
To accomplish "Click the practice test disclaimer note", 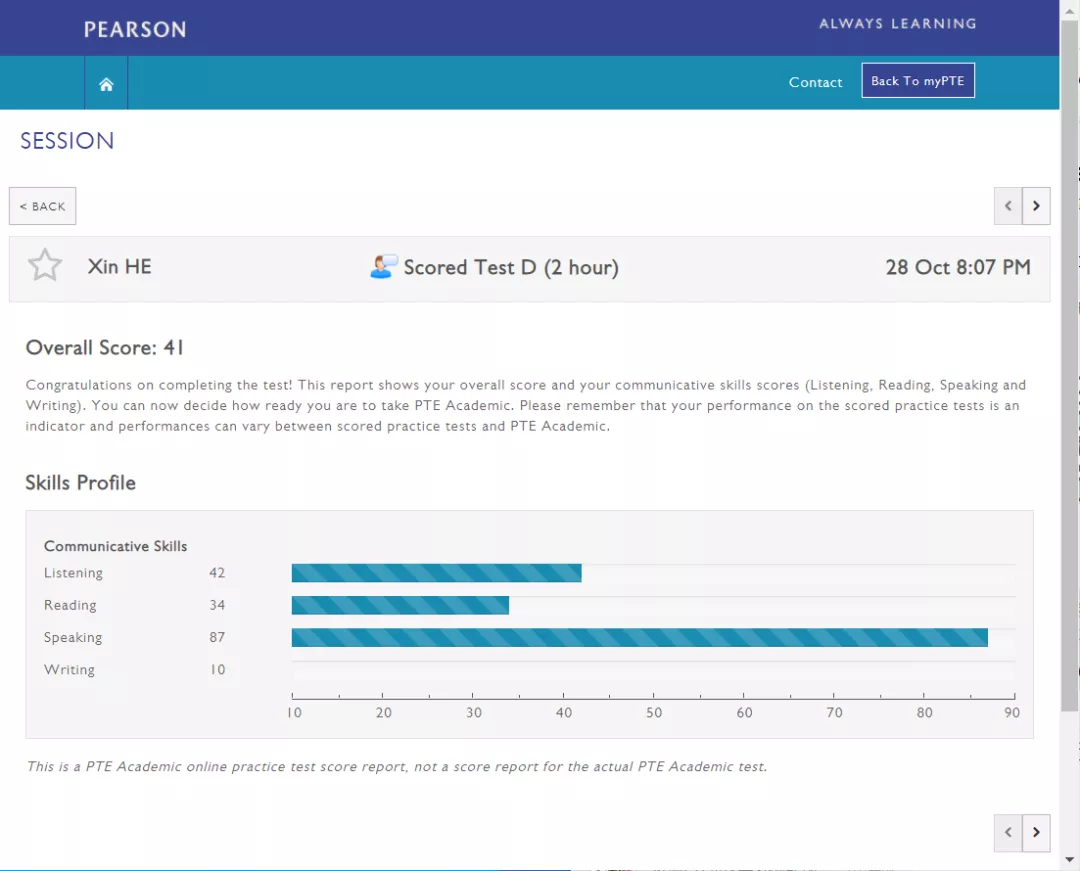I will [397, 766].
